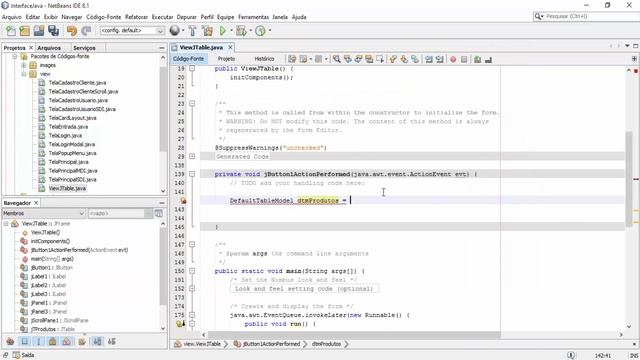This screenshot has height=360, width=640.
Task: Collapse the ViewJTable class node in Navigator
Action: click(6, 224)
